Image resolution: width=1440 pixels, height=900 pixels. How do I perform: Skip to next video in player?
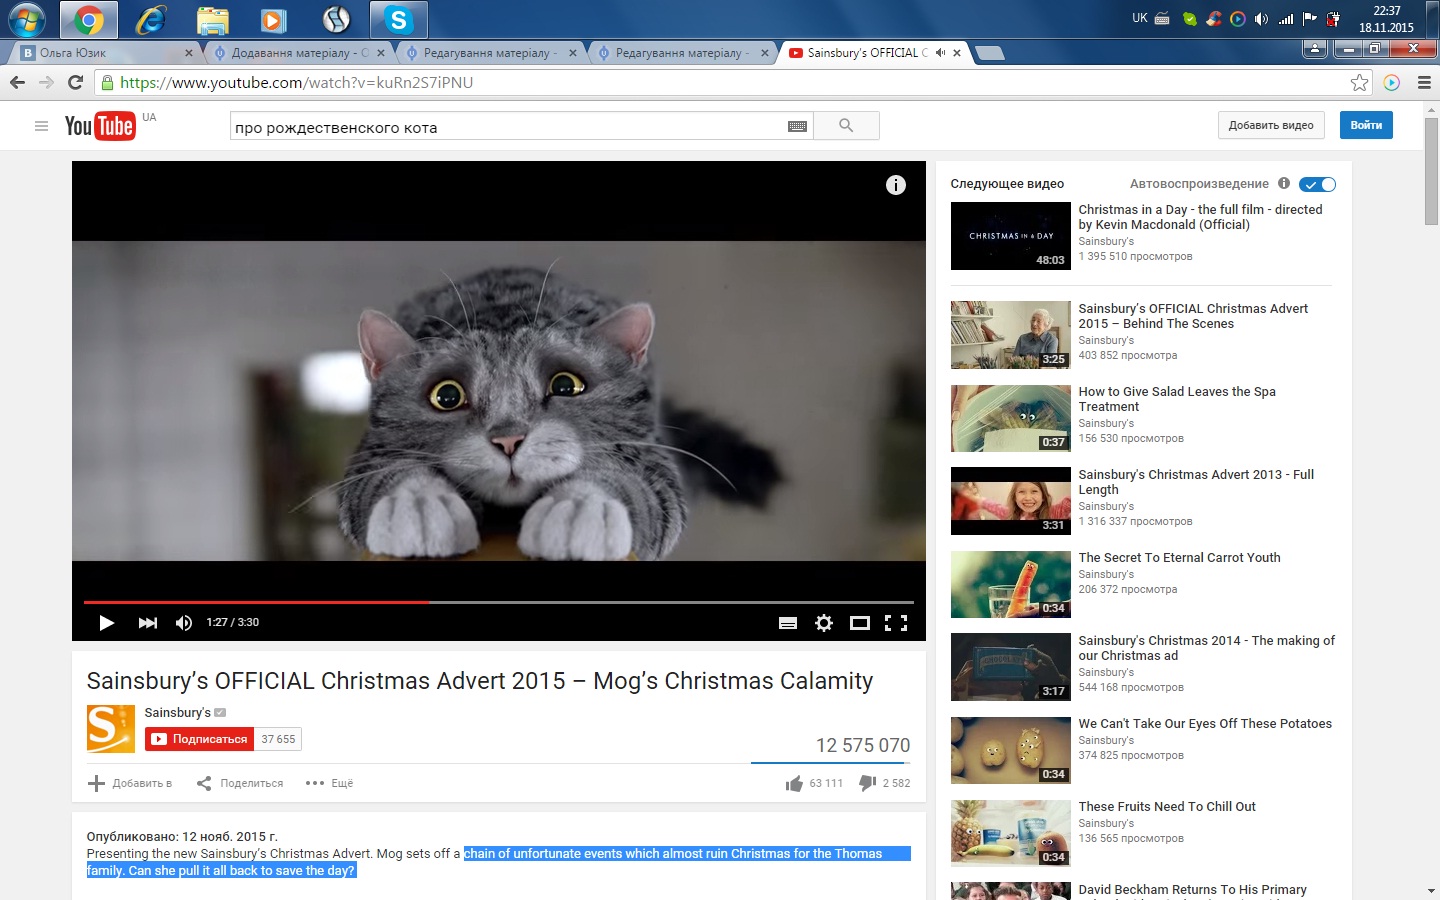(148, 623)
